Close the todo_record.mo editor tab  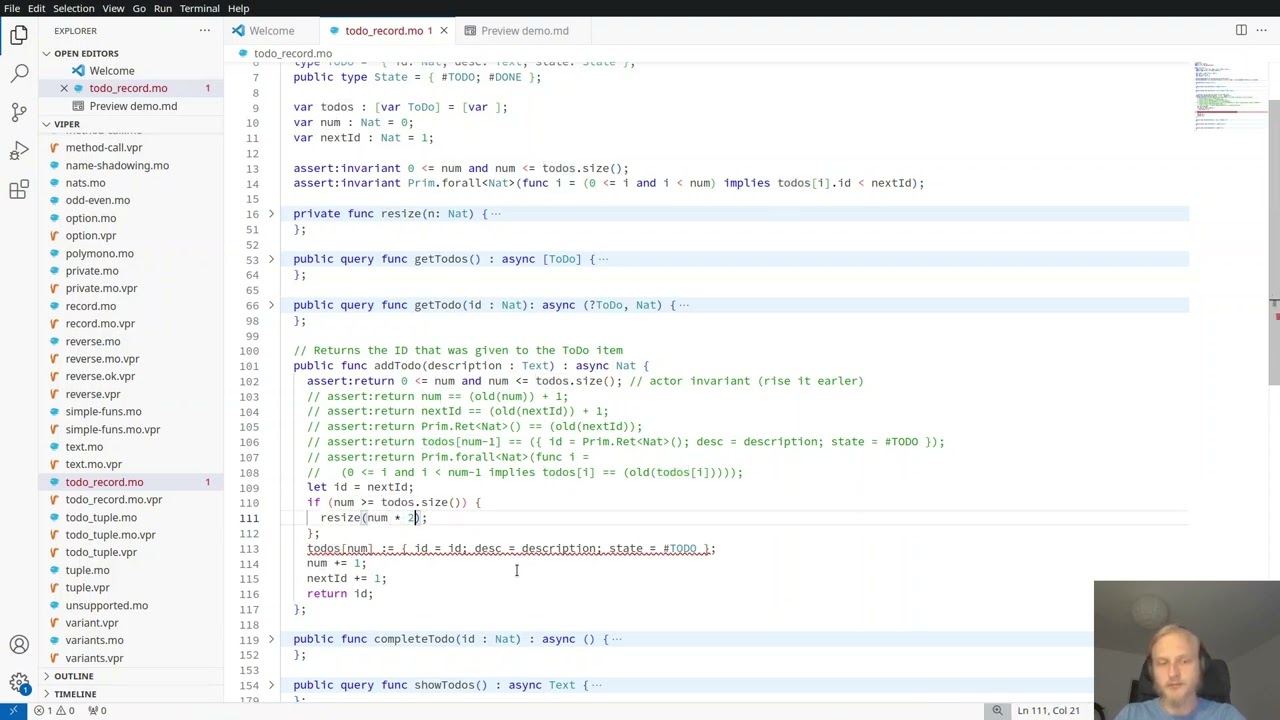click(x=444, y=31)
